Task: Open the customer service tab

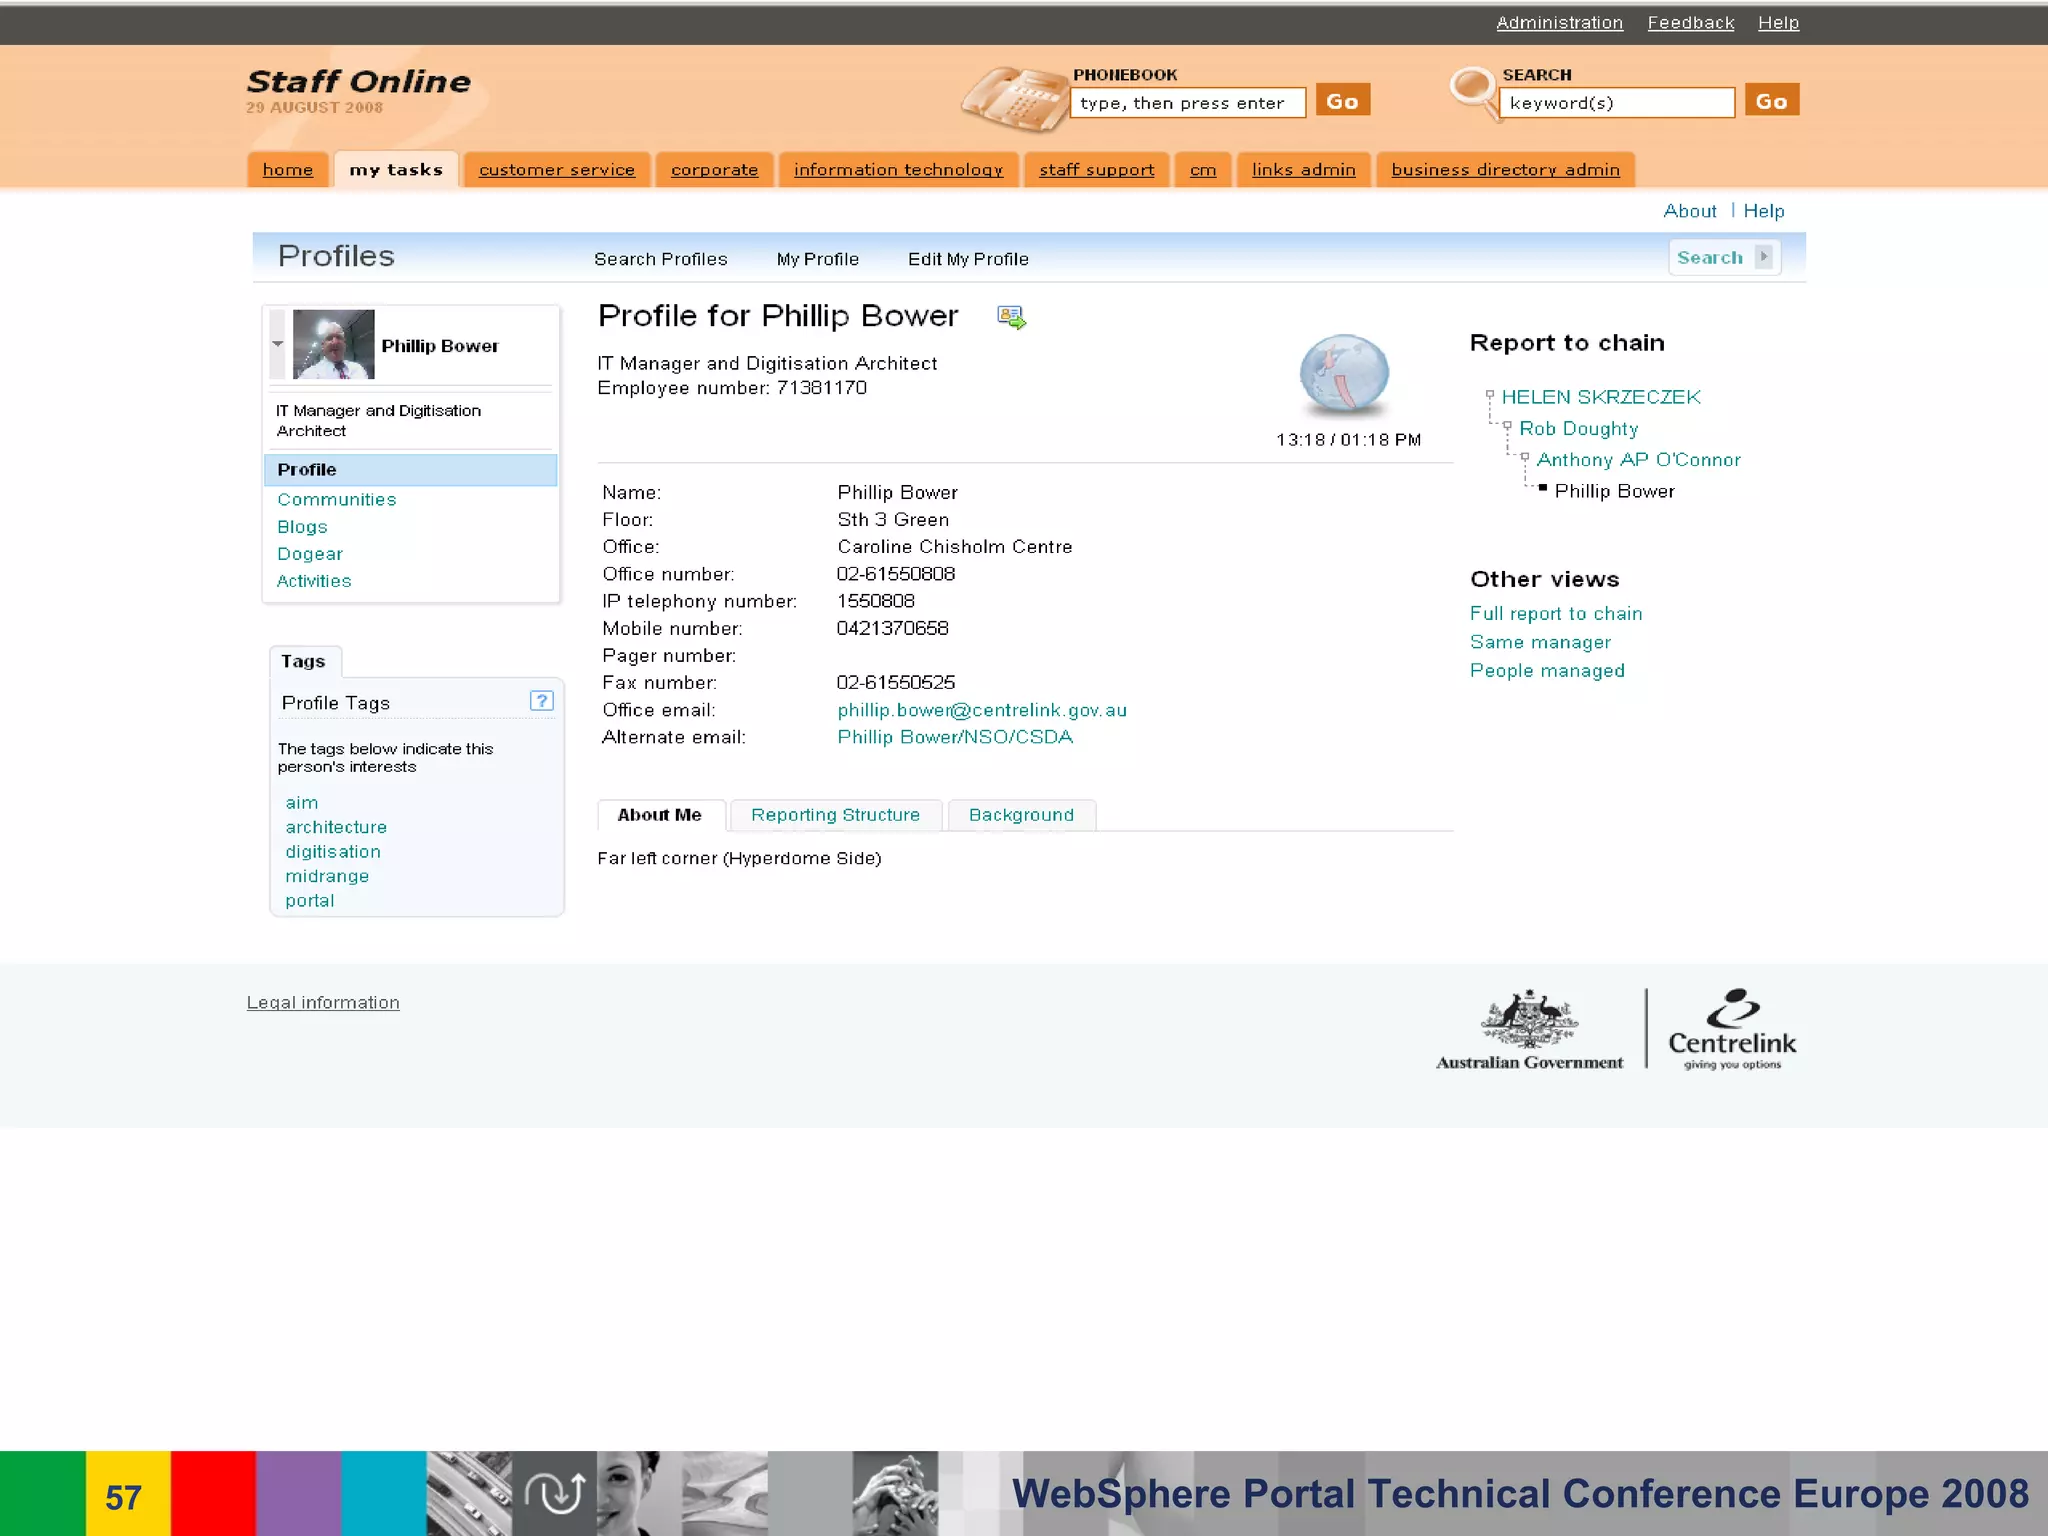Action: (557, 170)
